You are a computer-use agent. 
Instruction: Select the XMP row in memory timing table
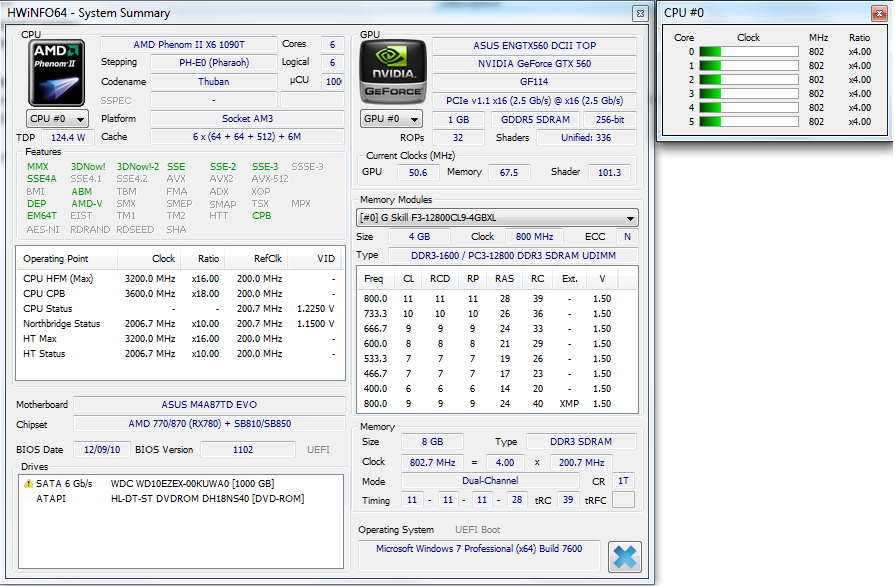click(x=497, y=404)
